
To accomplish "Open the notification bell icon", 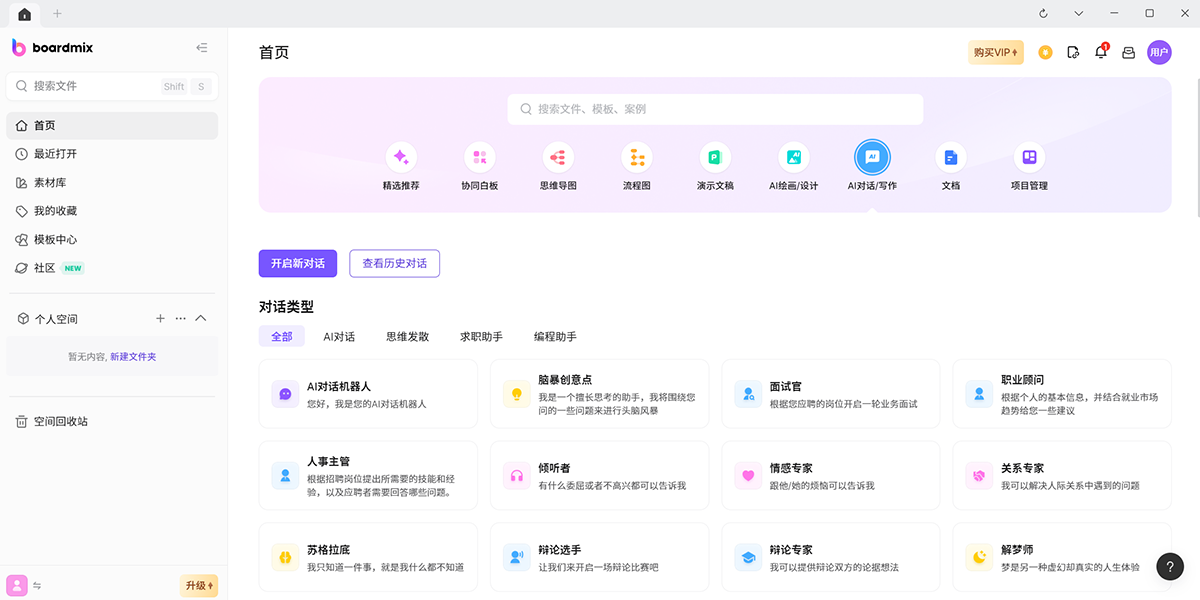I will [x=1101, y=53].
